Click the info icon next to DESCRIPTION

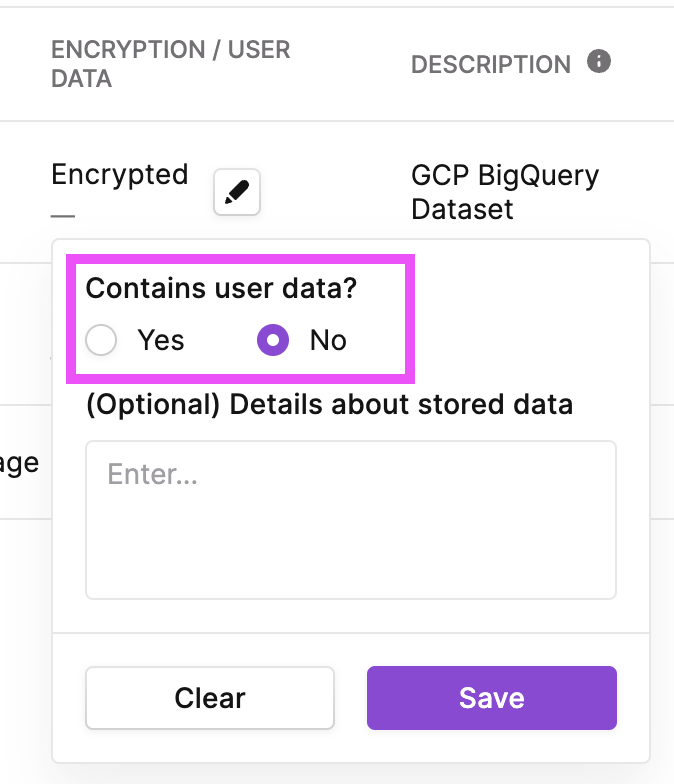[598, 62]
